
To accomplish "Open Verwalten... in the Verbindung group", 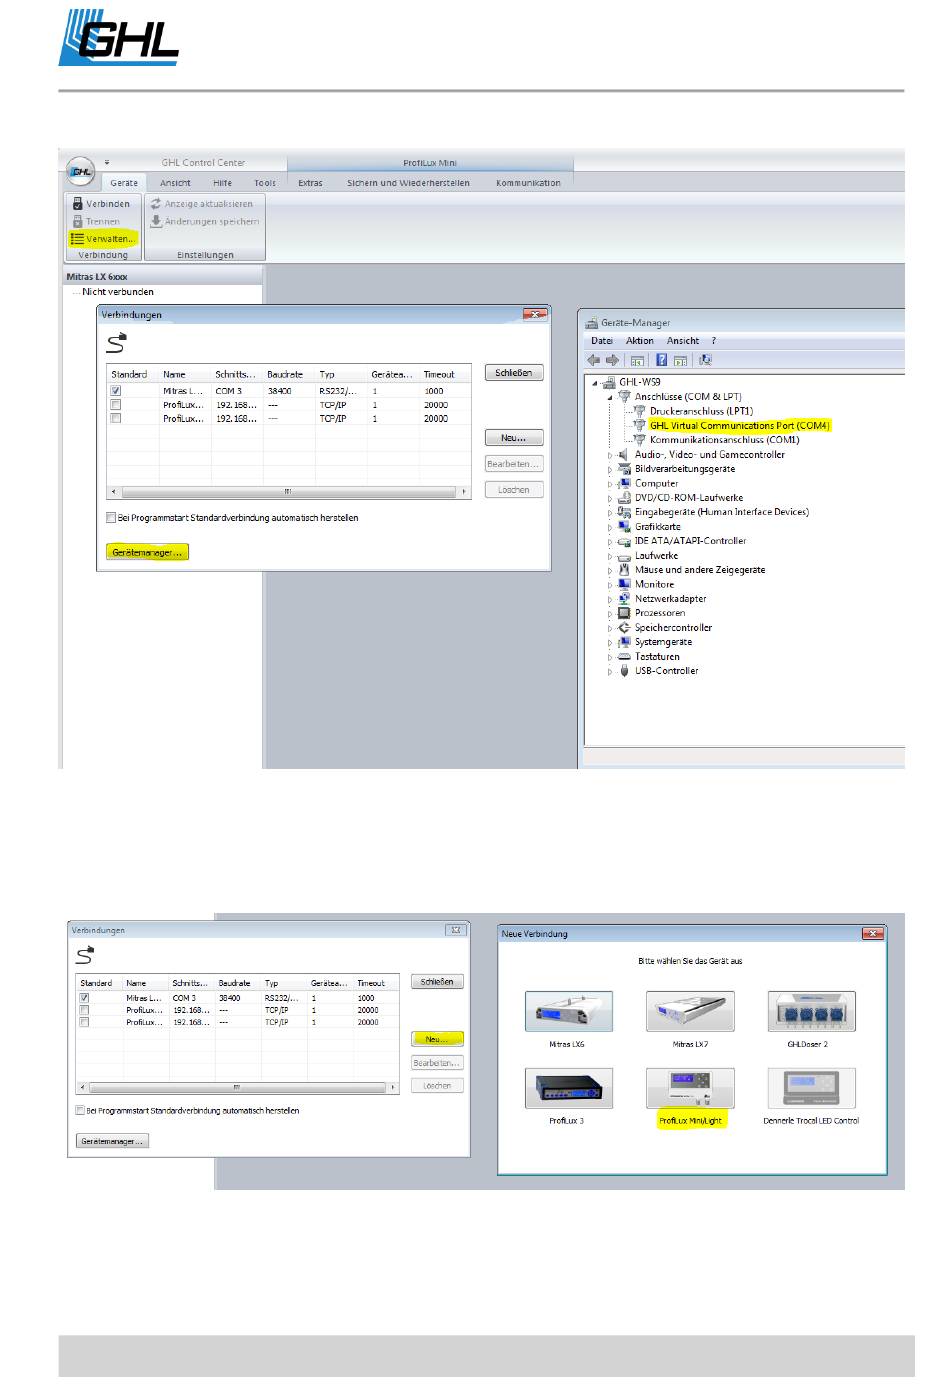I will coord(102,239).
